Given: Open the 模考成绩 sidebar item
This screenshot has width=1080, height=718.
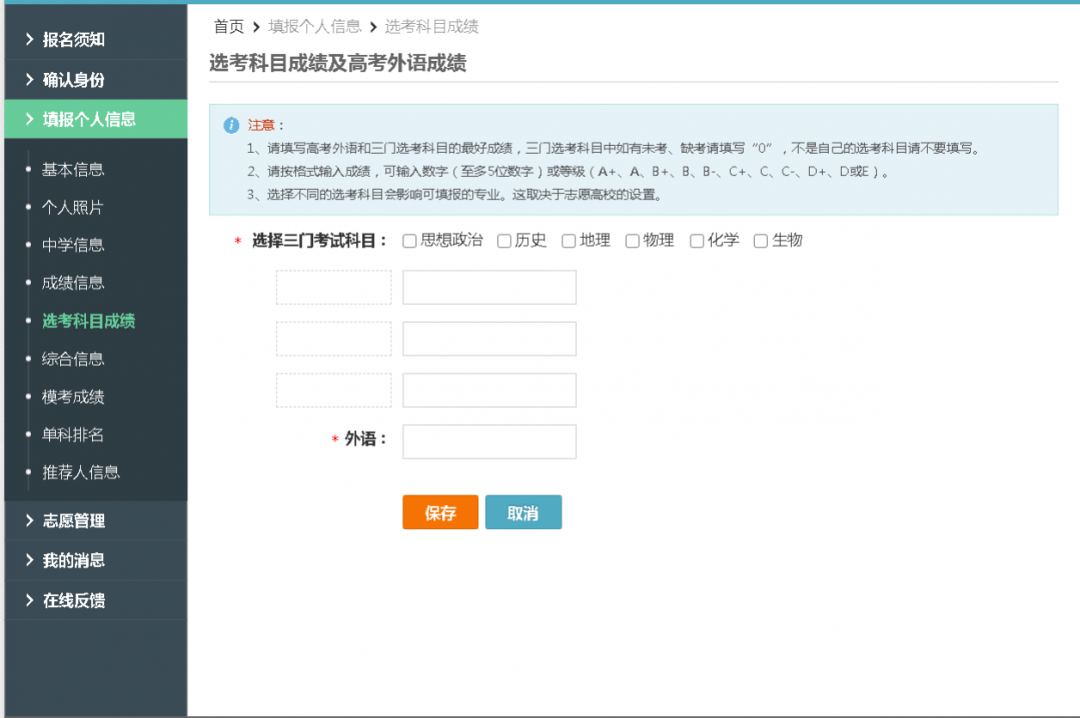Looking at the screenshot, I should tap(73, 397).
